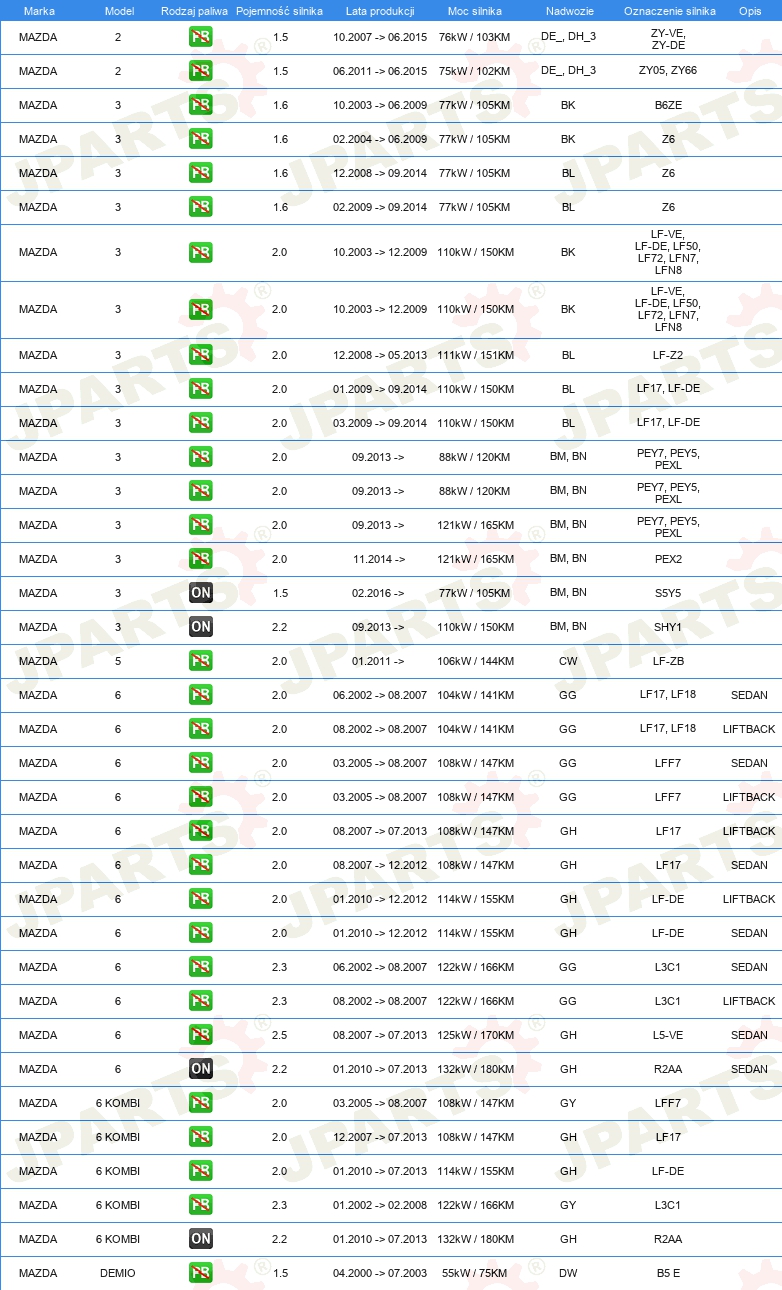Click petrol icon in LF17, LF18 LIFTBACK row
Viewport: 782px width, 1290px height.
point(201,729)
